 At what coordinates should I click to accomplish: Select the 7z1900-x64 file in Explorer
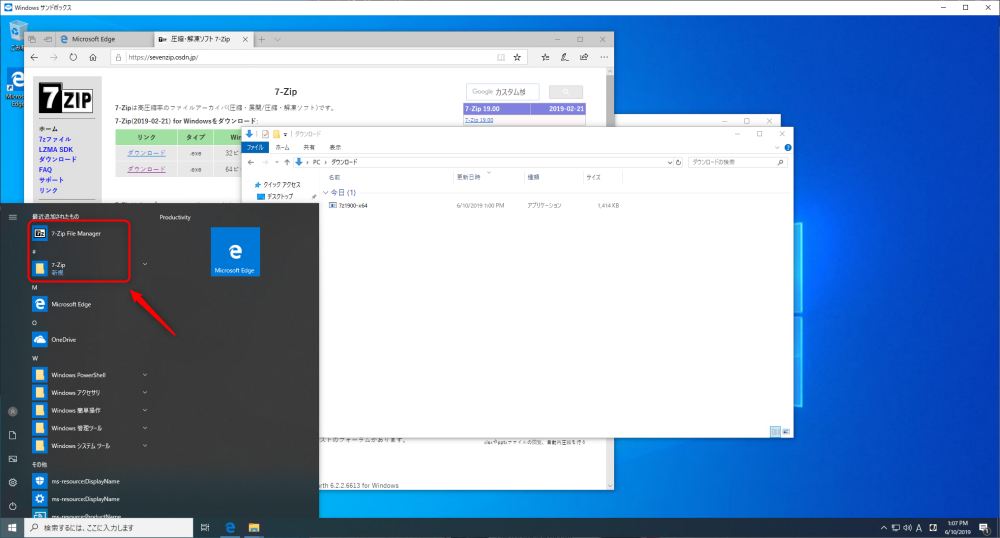(x=353, y=205)
